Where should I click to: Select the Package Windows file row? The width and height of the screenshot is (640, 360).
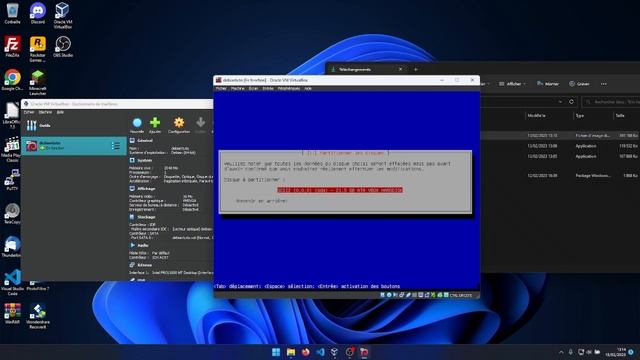coord(560,176)
